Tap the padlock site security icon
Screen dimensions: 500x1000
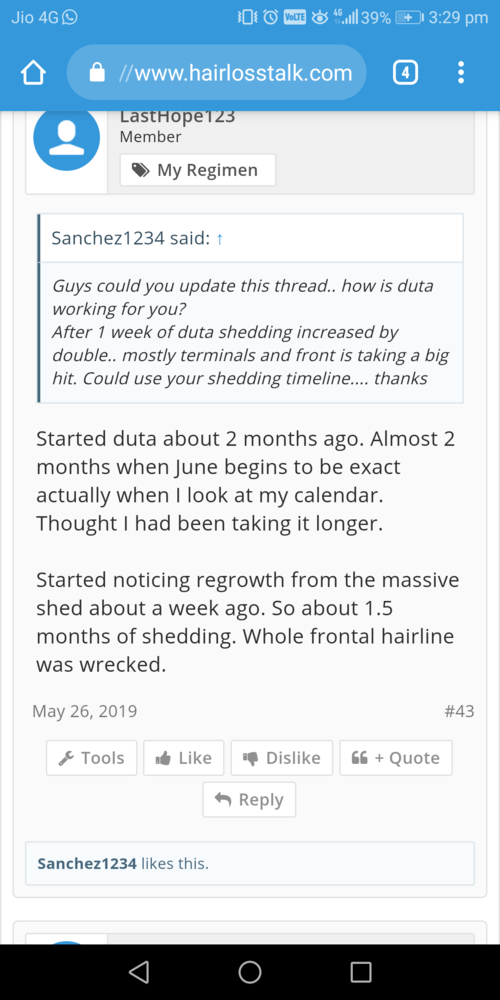[97, 73]
